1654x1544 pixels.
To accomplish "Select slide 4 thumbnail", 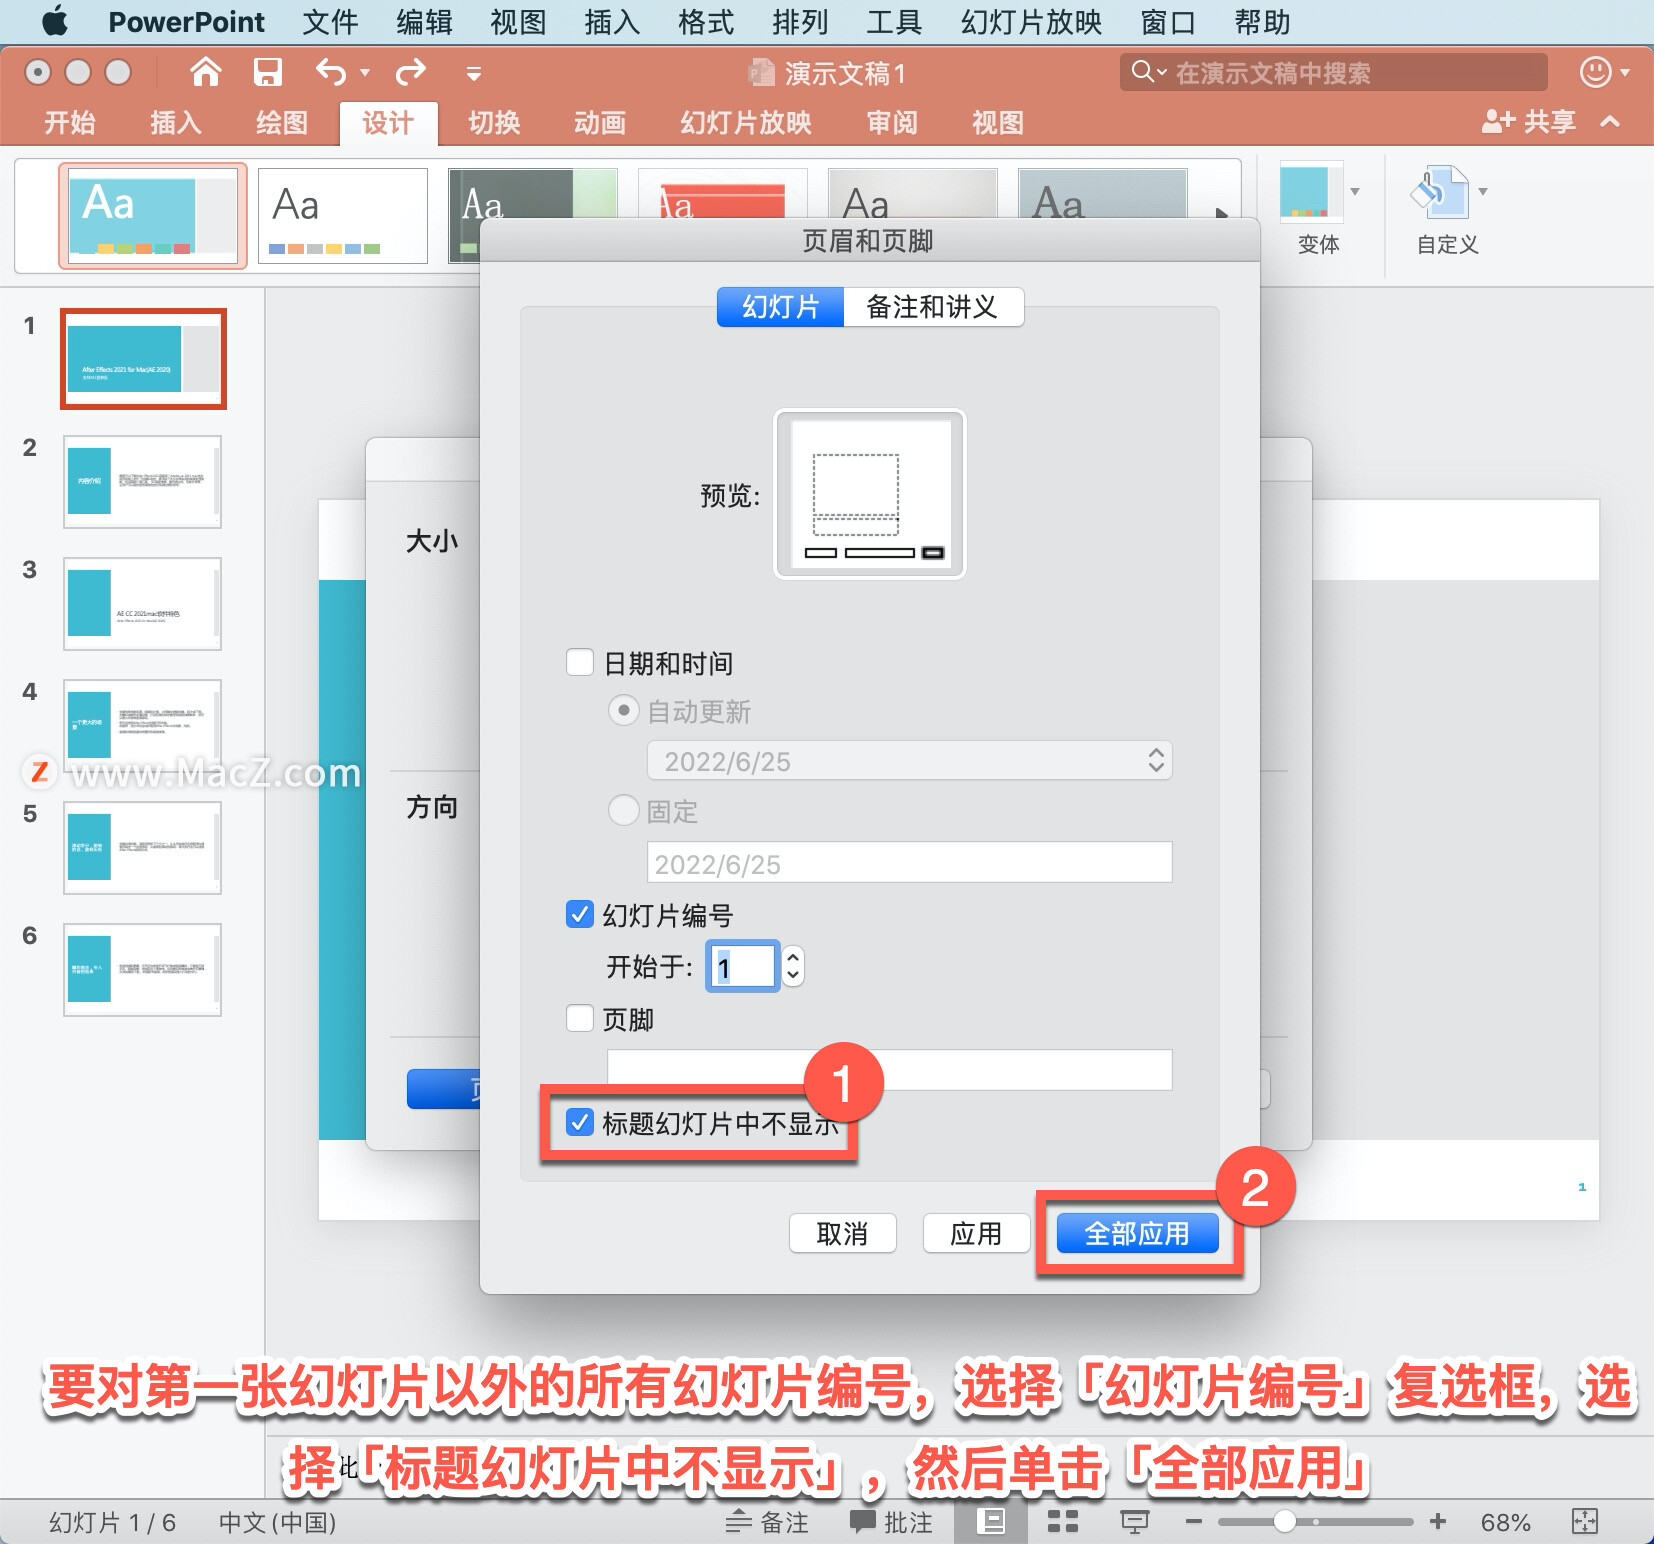I will 143,725.
